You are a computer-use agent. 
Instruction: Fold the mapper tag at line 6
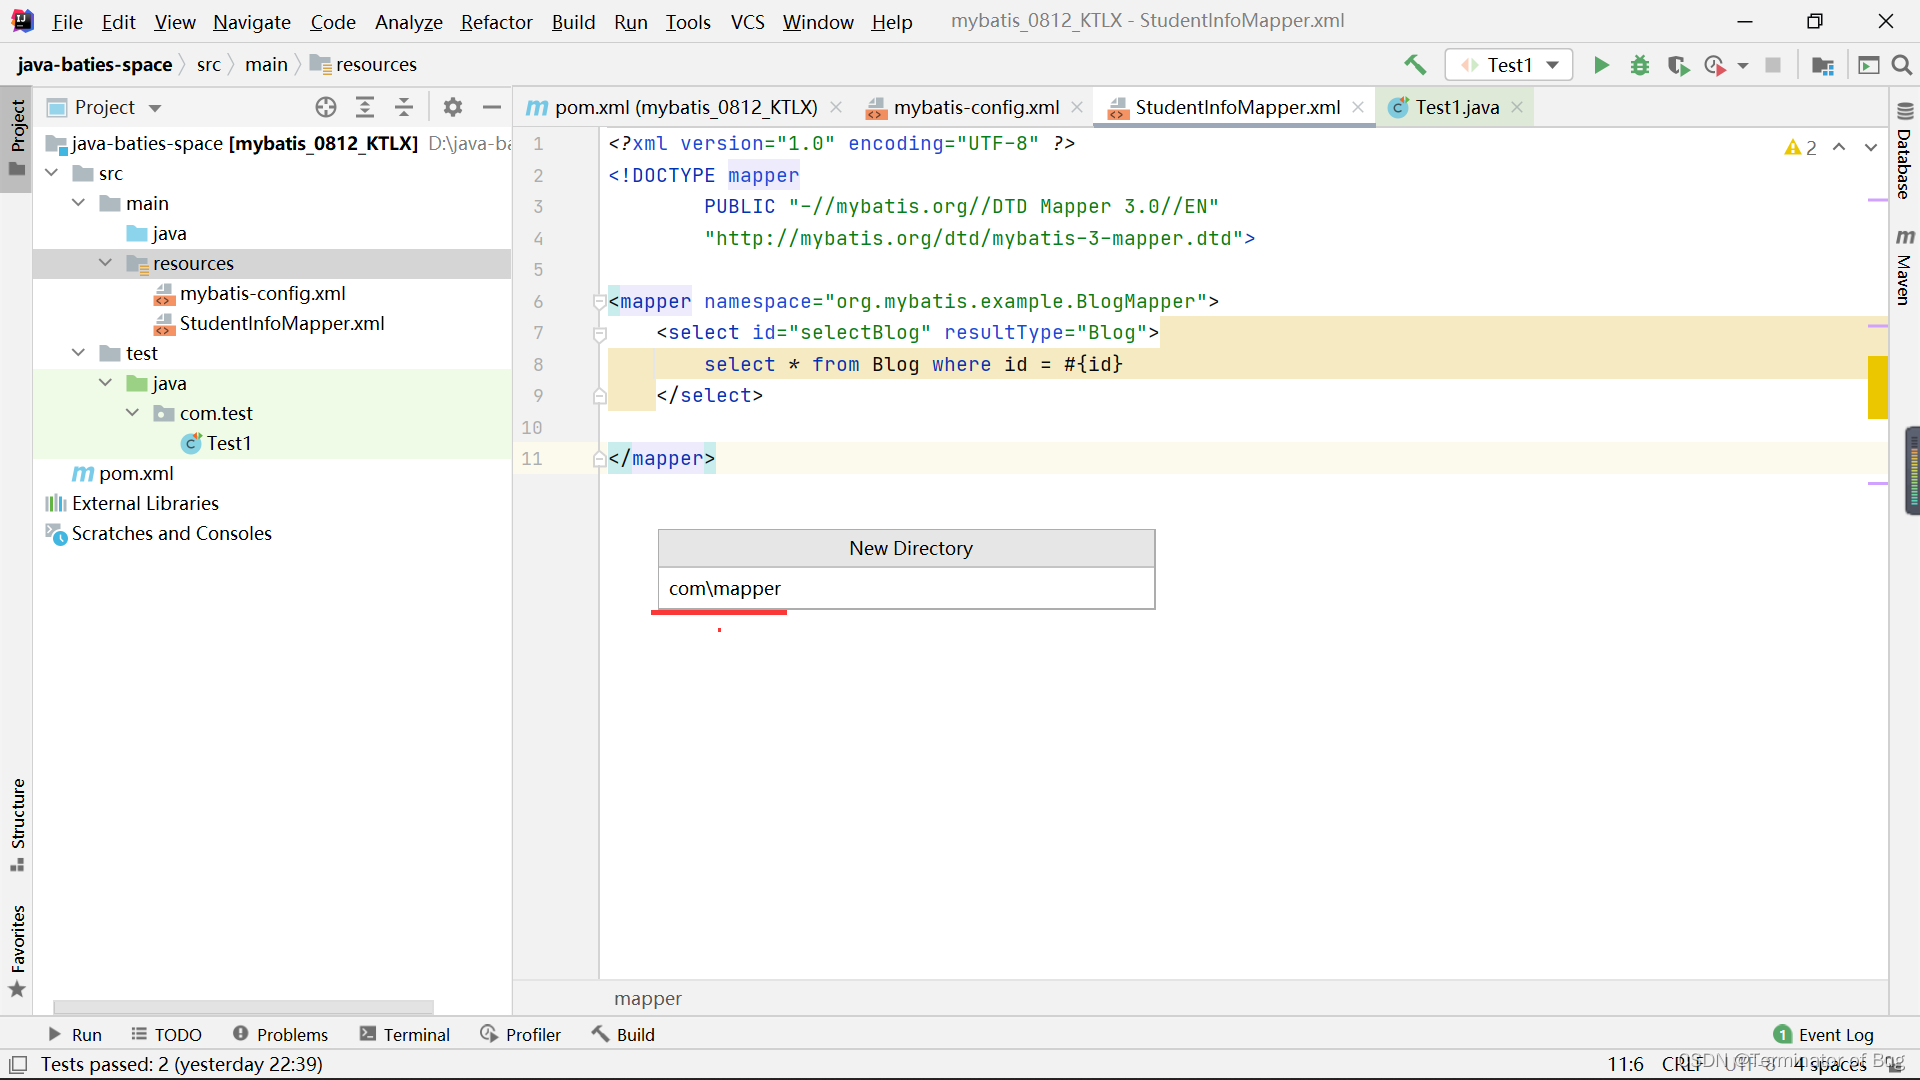pos(599,301)
